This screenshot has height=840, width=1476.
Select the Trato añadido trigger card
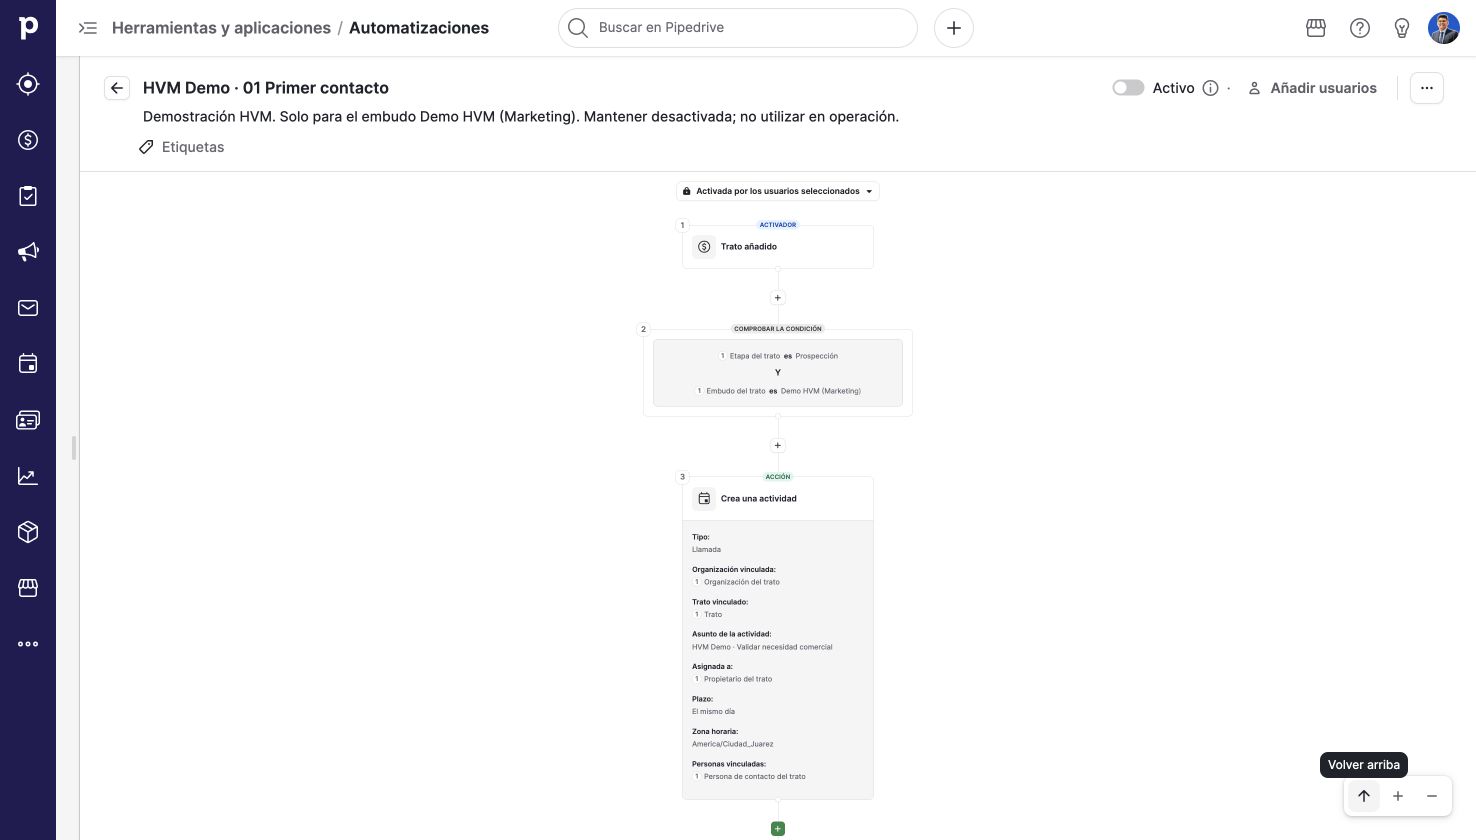click(778, 247)
